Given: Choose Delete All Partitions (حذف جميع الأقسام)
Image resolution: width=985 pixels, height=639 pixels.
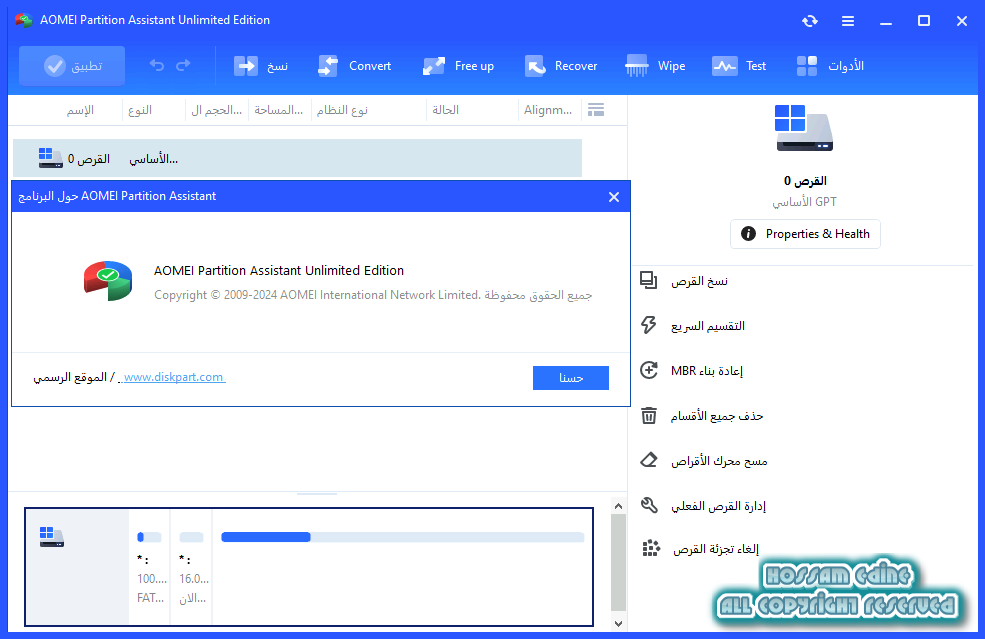Looking at the screenshot, I should (x=702, y=416).
